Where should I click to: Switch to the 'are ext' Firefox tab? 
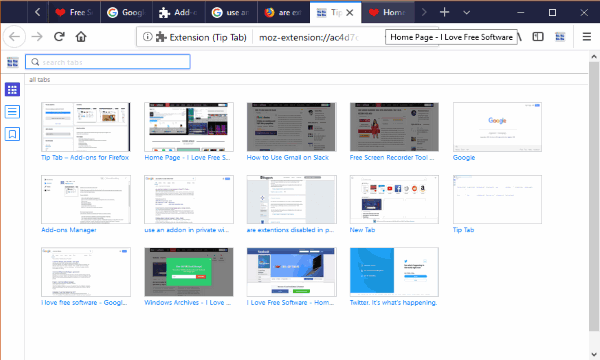click(x=283, y=12)
